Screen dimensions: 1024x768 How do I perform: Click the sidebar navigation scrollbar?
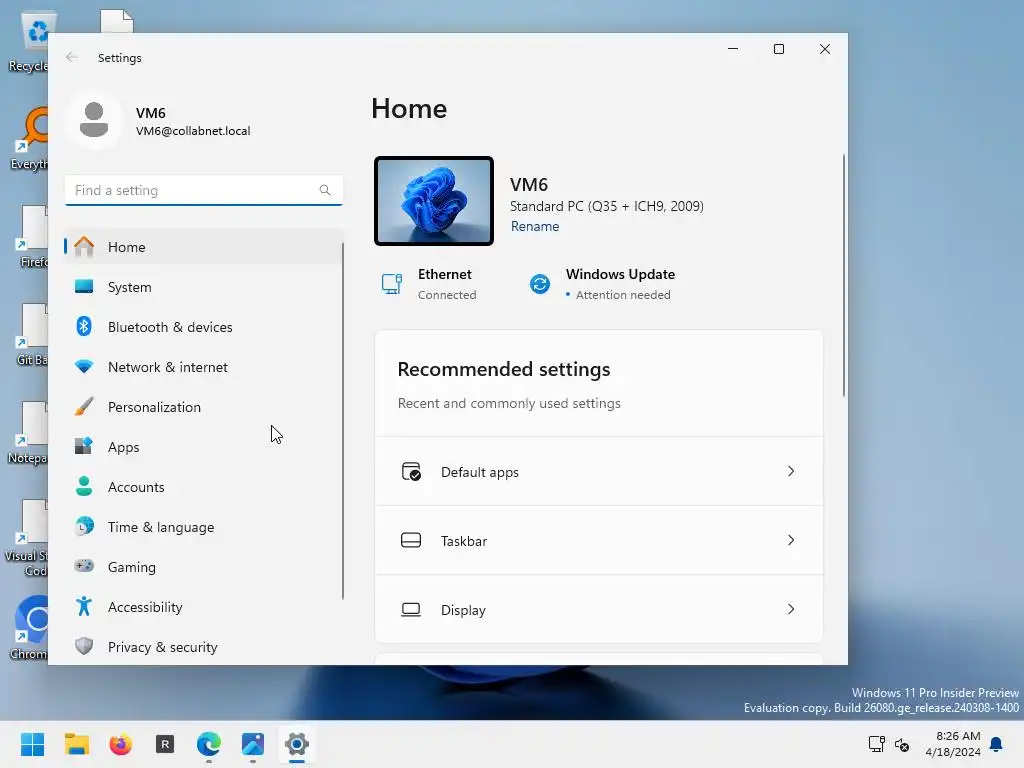(x=343, y=421)
